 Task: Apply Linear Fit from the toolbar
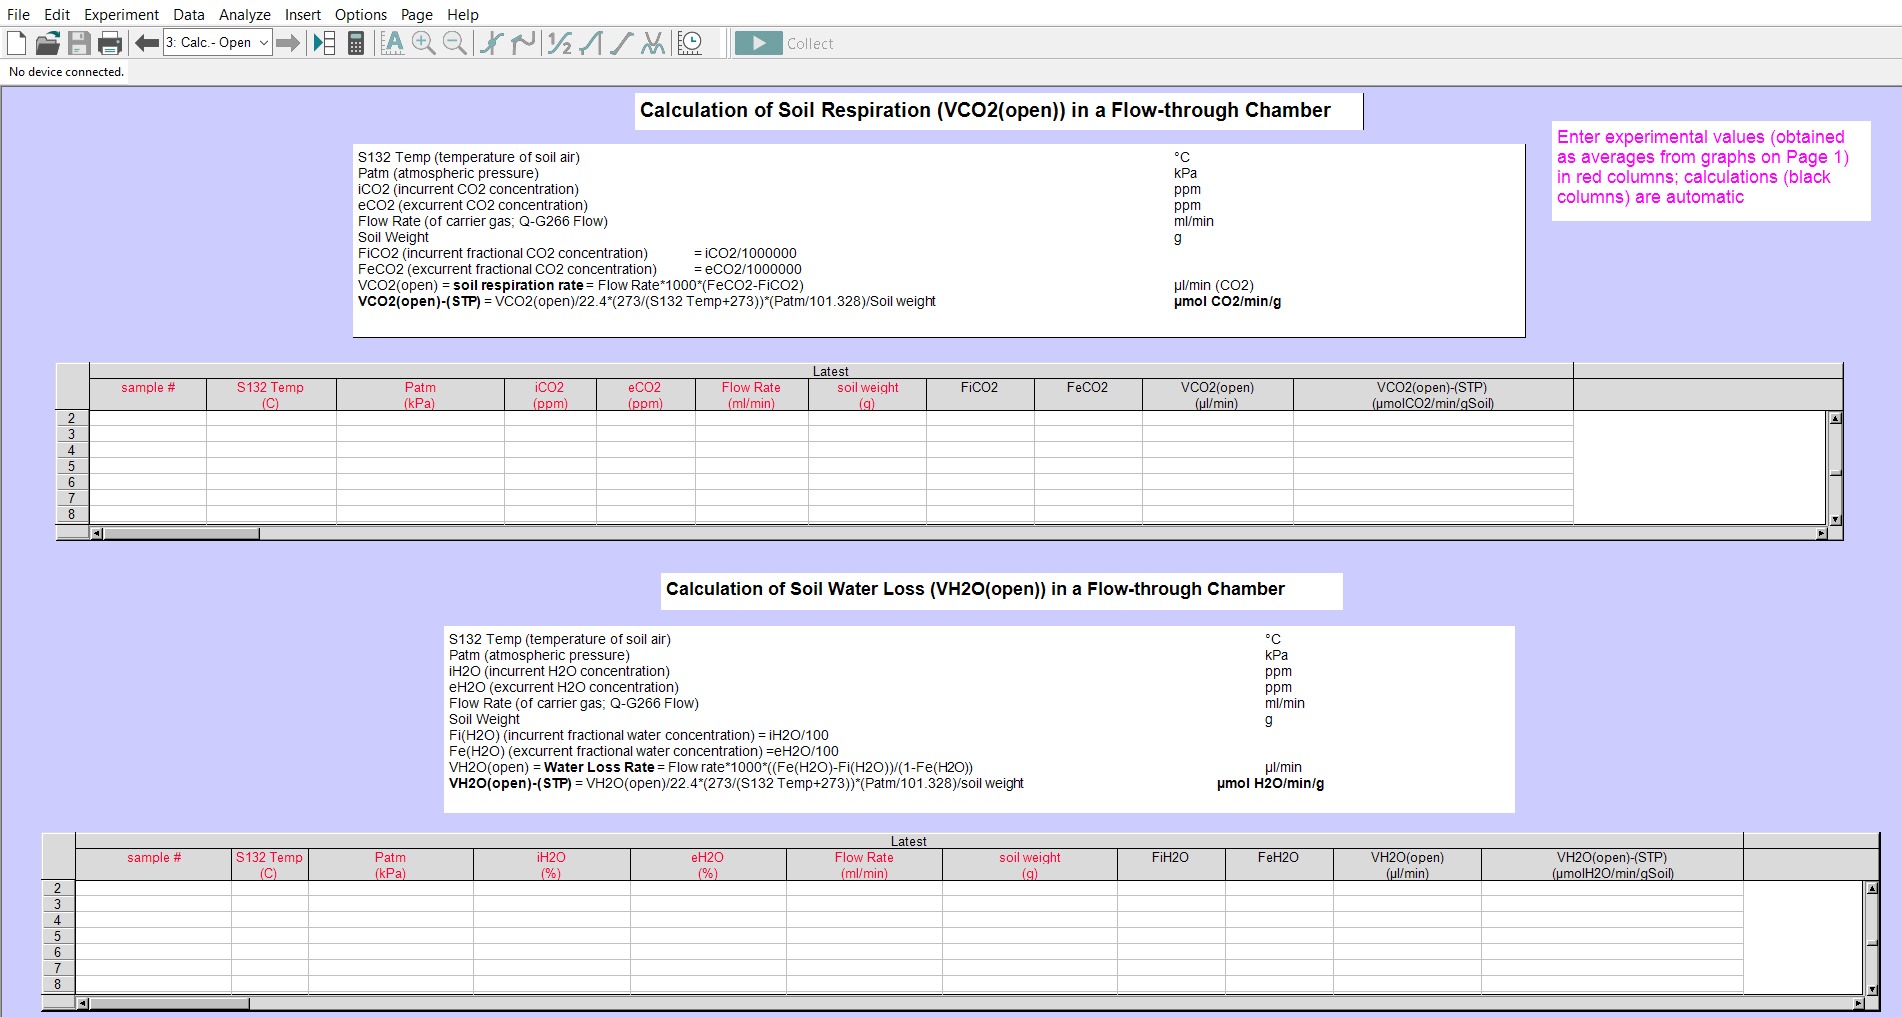[622, 43]
